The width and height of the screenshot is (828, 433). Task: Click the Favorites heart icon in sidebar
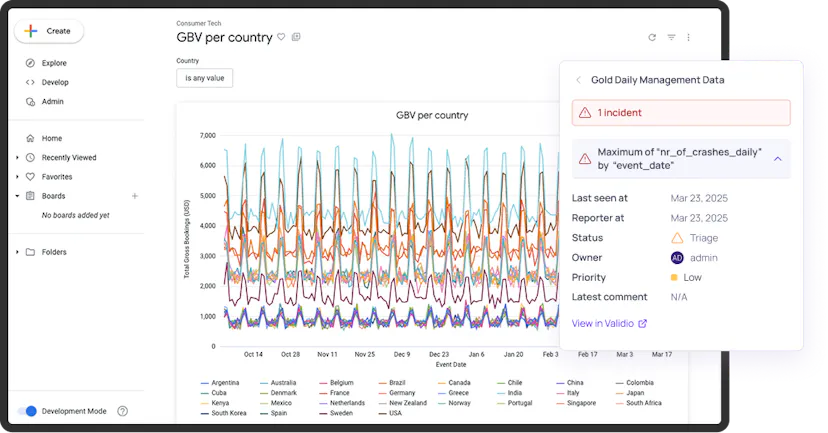pos(30,177)
